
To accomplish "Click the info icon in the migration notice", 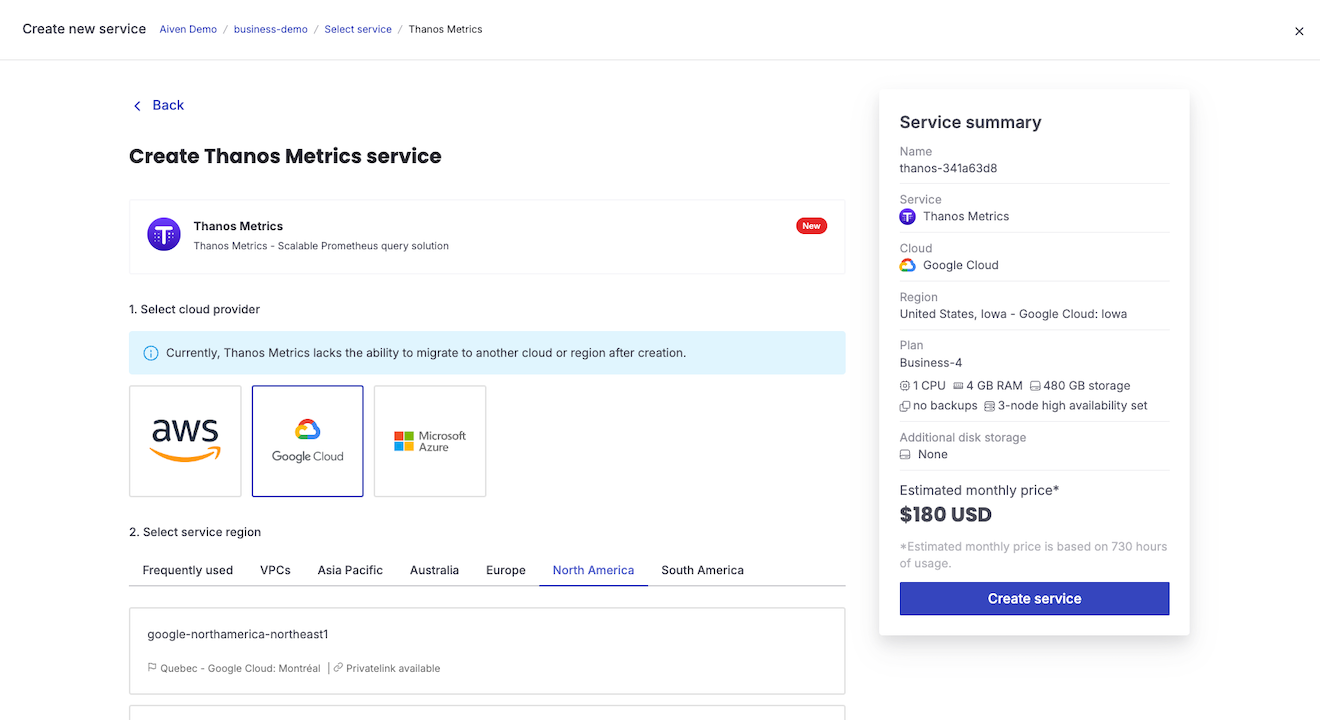I will (x=151, y=353).
